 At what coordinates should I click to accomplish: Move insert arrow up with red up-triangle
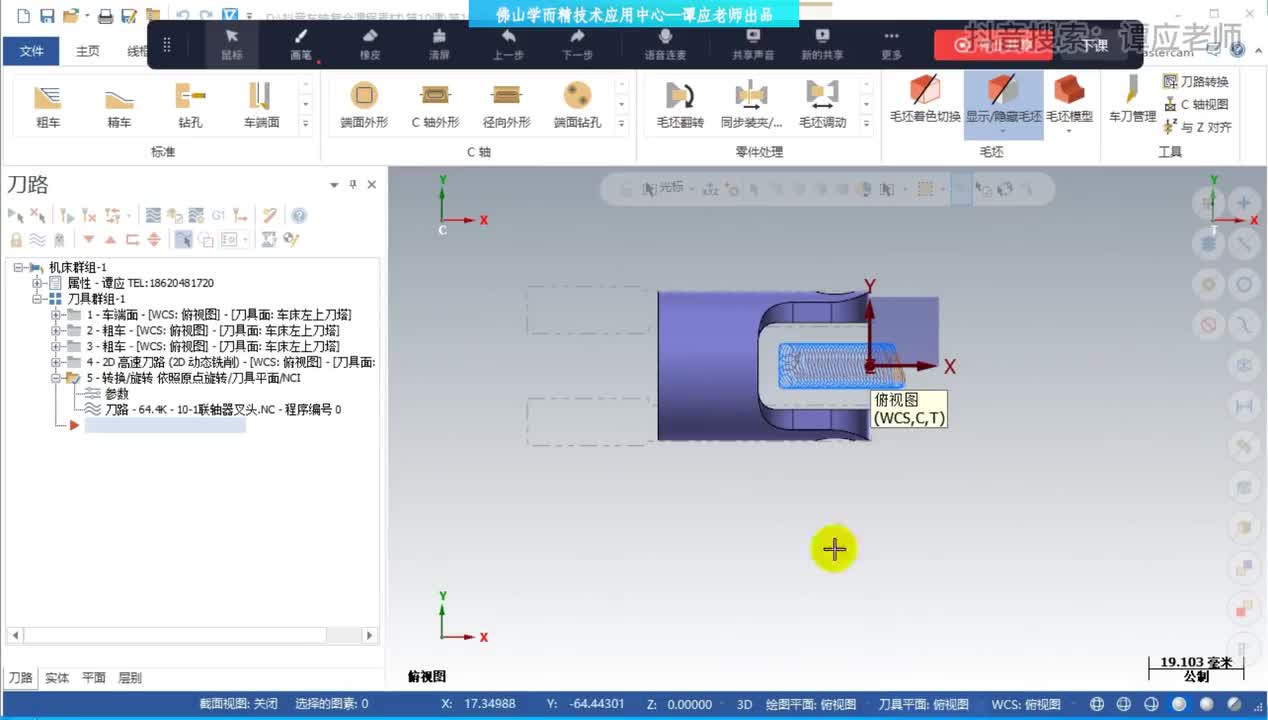(110, 239)
